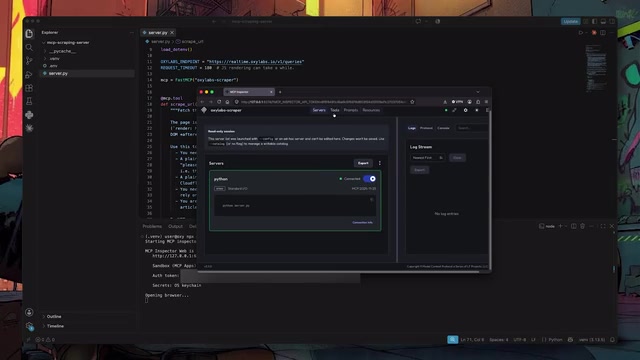Click the VPN indicator in the browser toolbar
640x360 pixels.
457,102
